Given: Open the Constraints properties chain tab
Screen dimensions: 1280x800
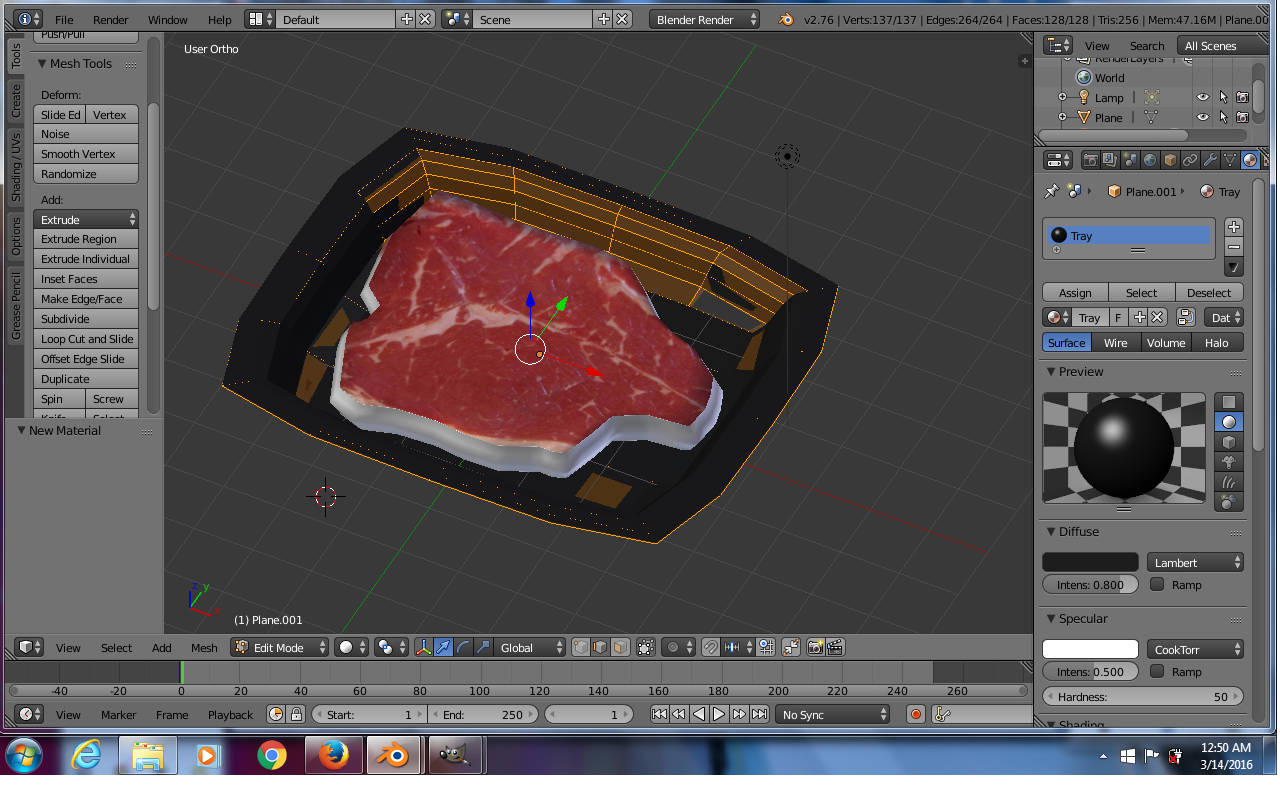Looking at the screenshot, I should 1190,160.
